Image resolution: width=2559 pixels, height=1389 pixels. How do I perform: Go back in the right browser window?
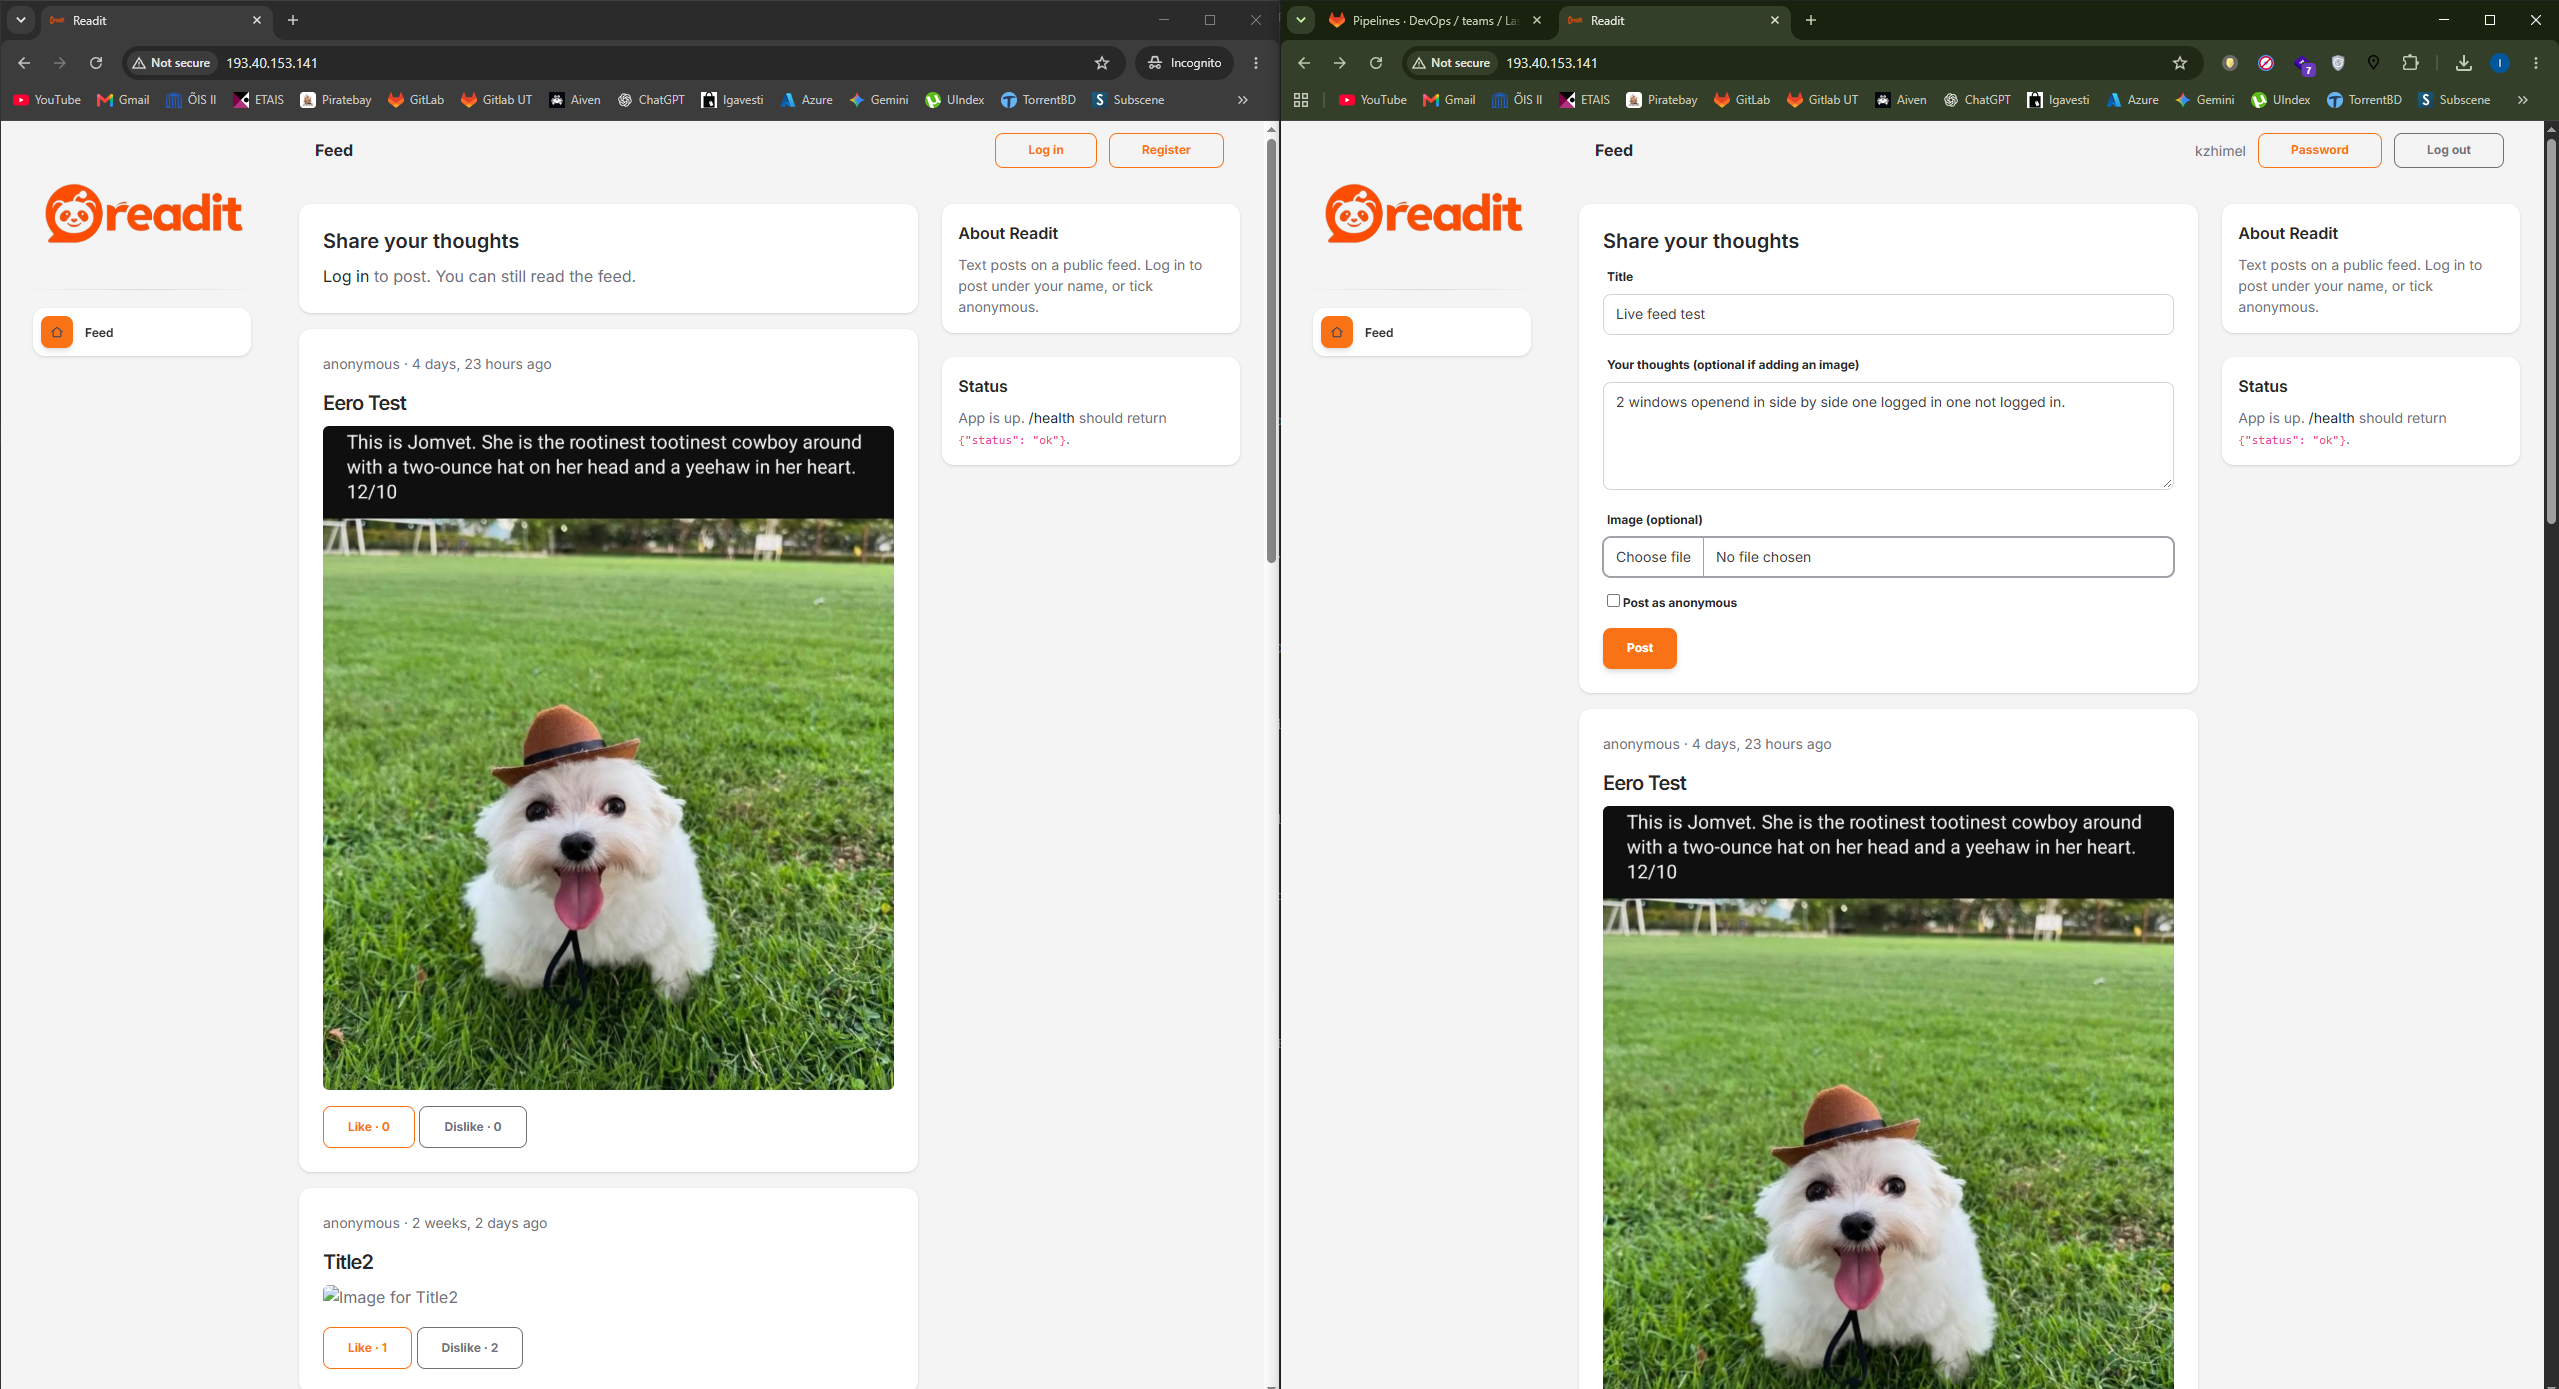coord(1304,63)
